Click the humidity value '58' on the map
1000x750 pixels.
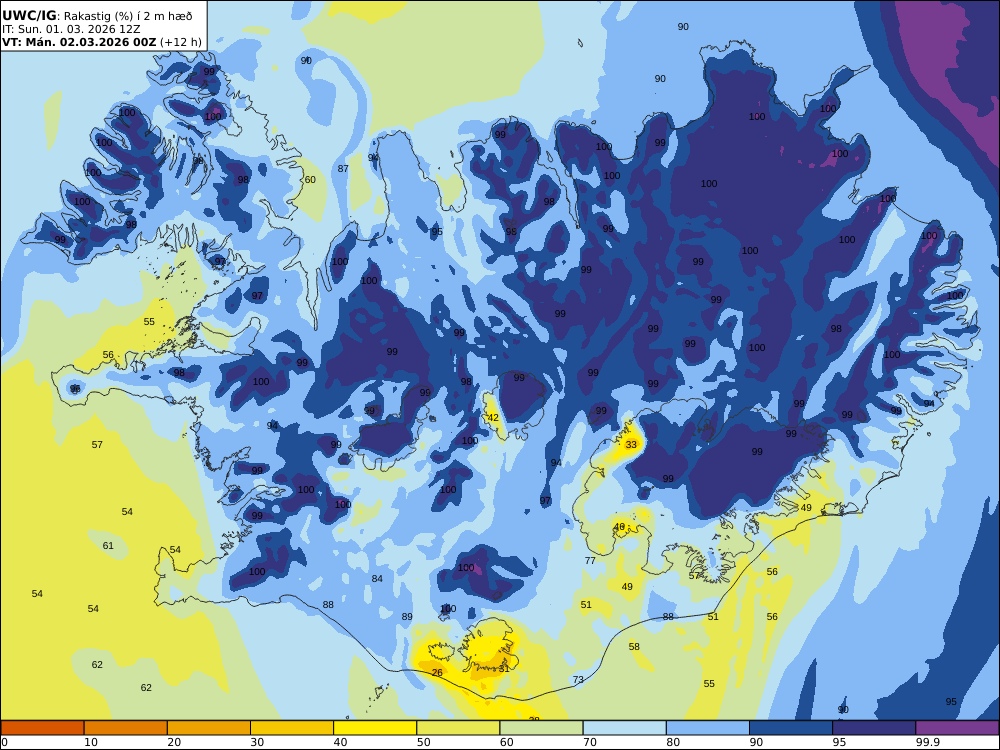point(634,647)
